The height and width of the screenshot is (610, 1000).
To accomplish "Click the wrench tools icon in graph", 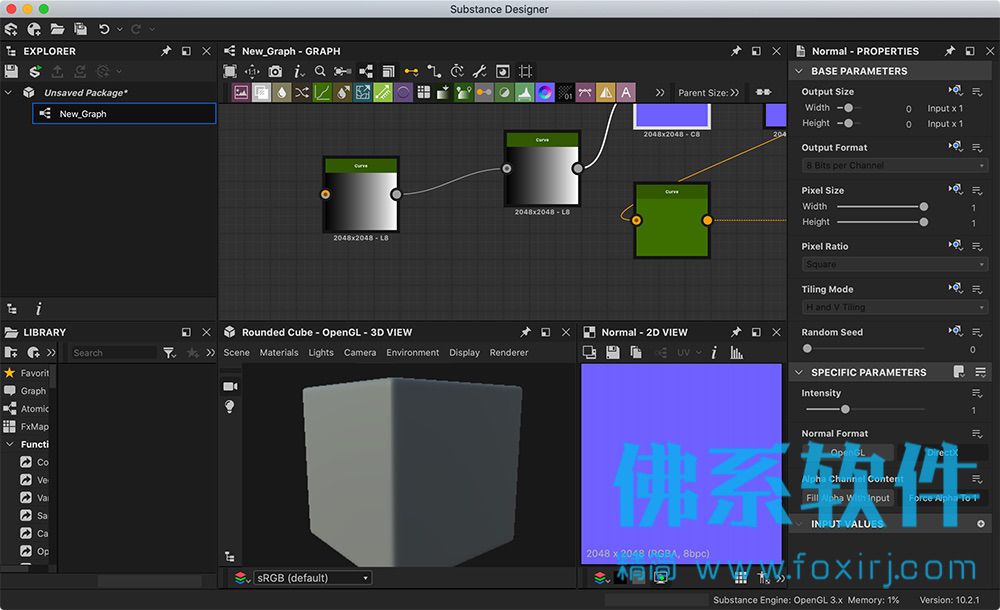I will pyautogui.click(x=480, y=71).
